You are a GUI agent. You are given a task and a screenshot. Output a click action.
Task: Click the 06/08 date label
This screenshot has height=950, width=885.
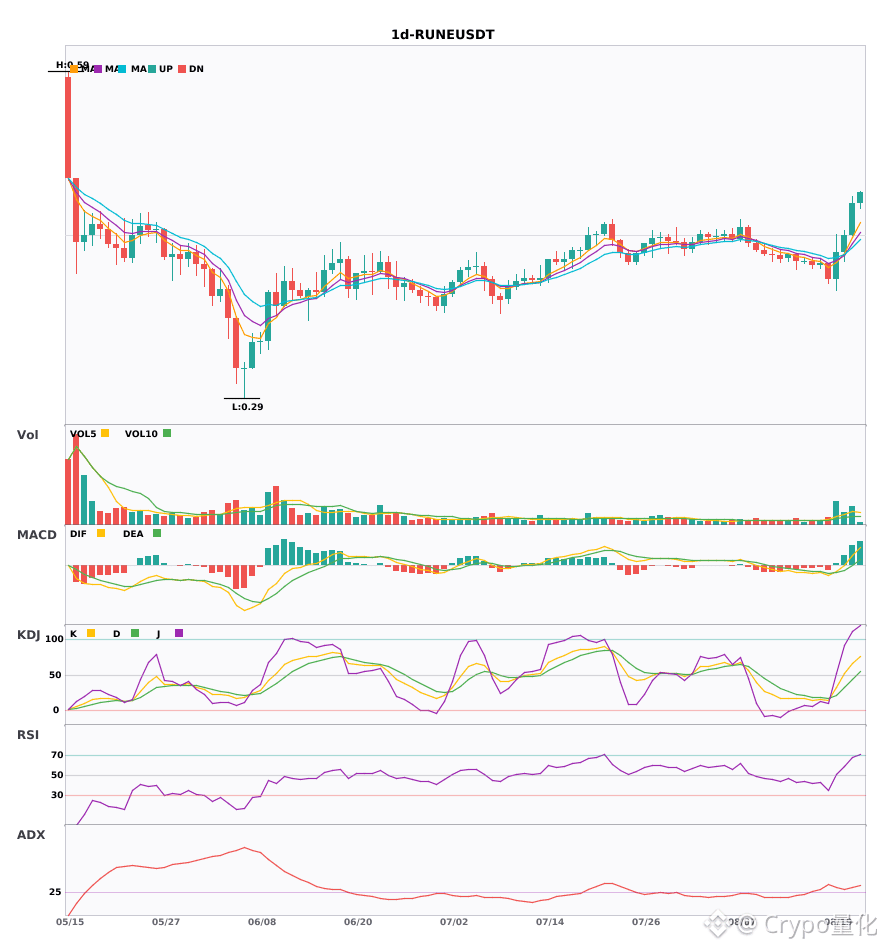262,922
